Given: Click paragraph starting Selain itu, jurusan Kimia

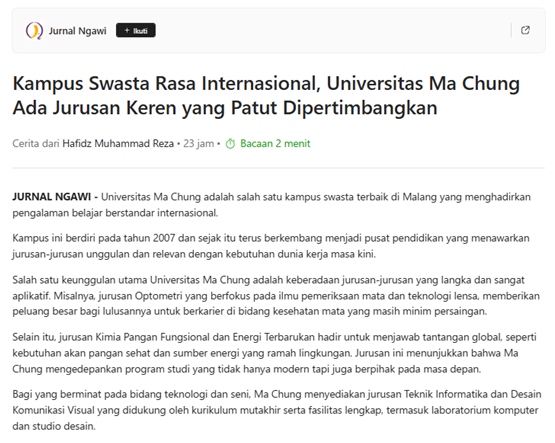Looking at the screenshot, I should click(274, 353).
